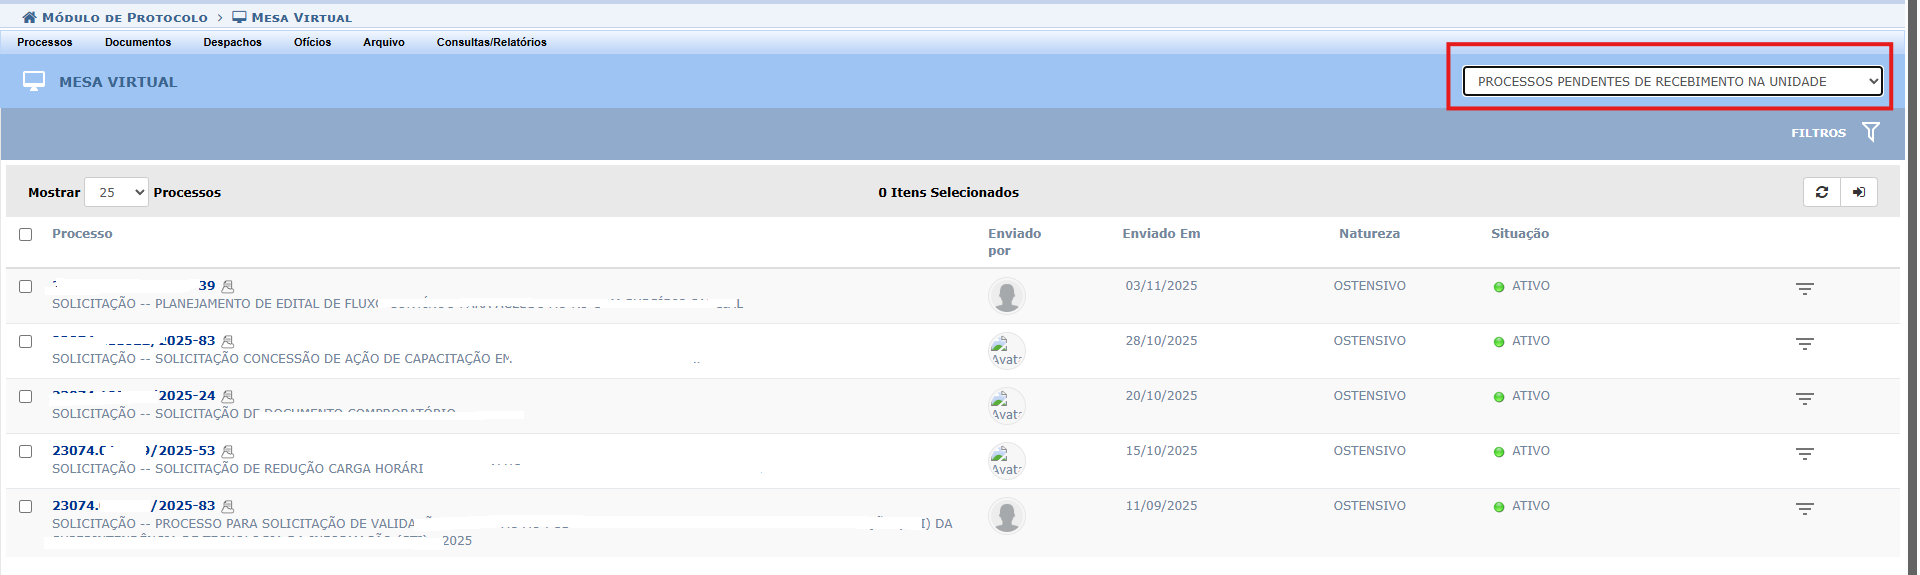Open the Processos menu
1920x575 pixels.
(45, 42)
